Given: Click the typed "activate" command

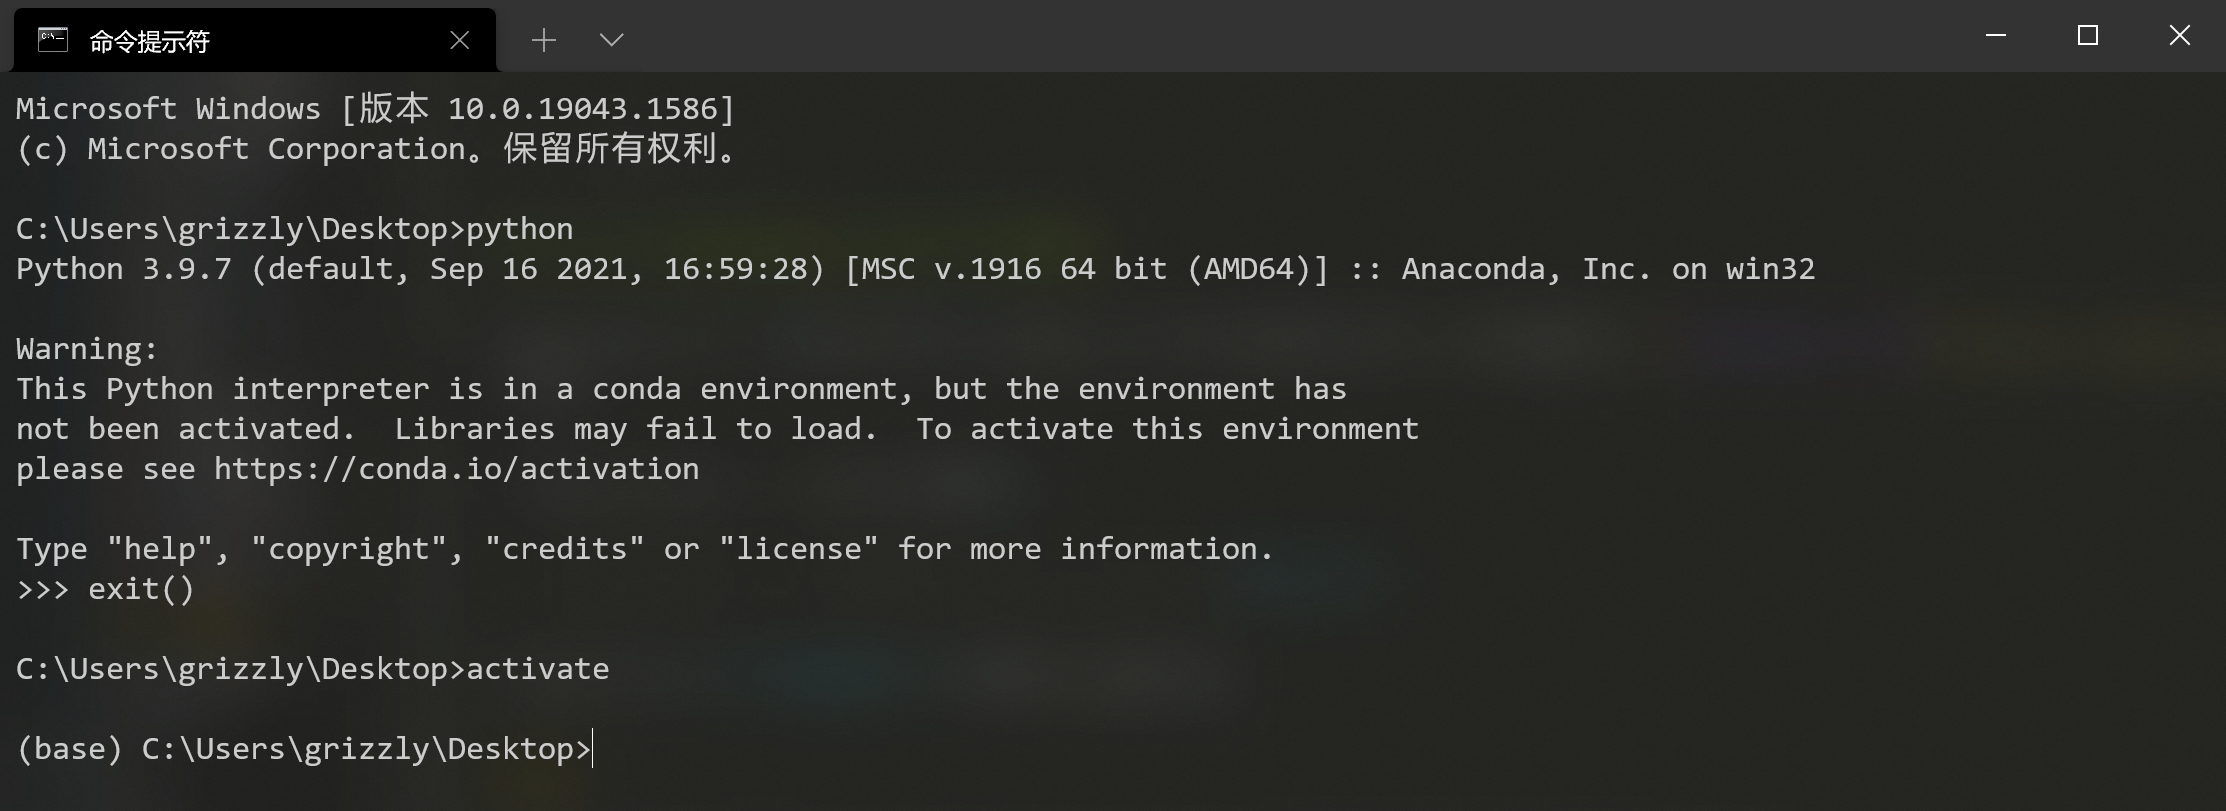Looking at the screenshot, I should click(x=538, y=669).
